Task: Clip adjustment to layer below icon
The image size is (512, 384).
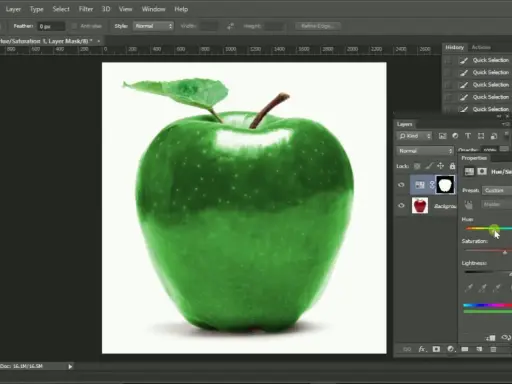Action: coord(491,338)
